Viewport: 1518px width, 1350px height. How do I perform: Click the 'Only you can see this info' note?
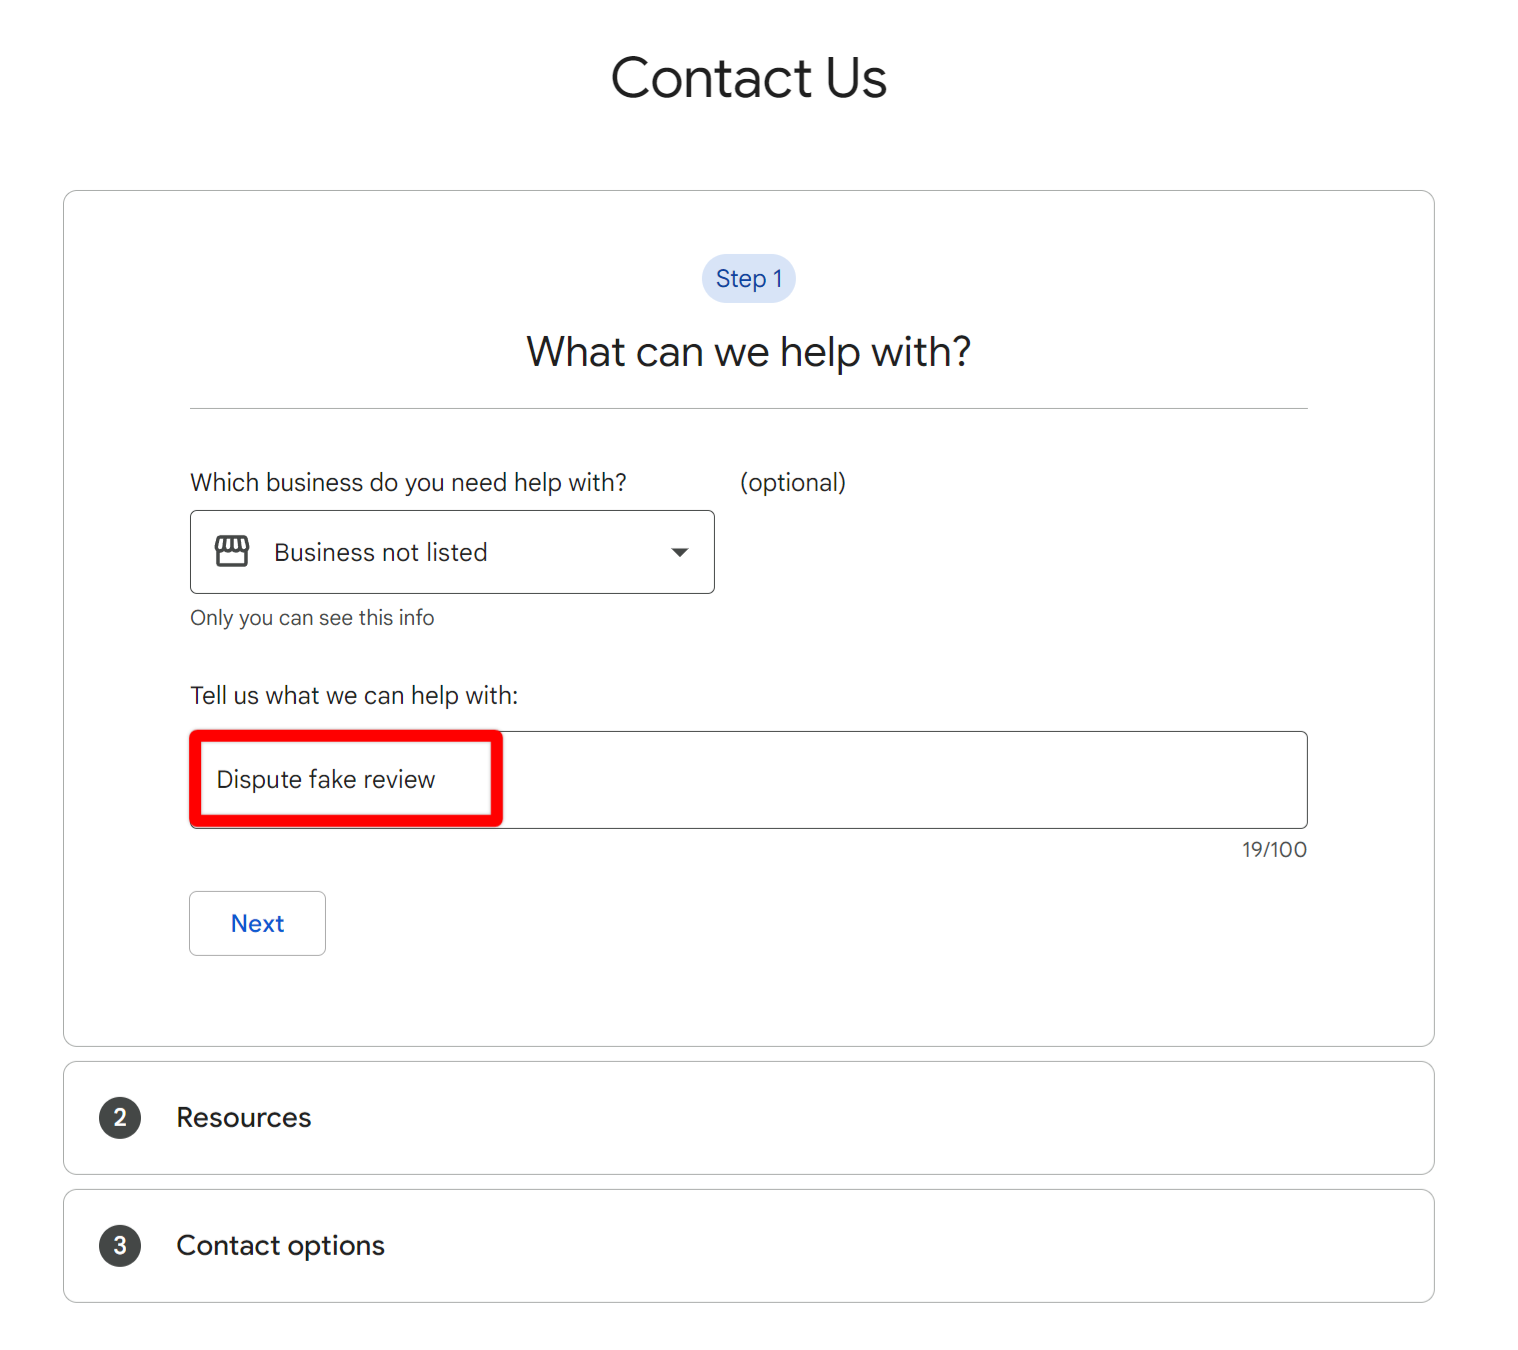coord(312,618)
